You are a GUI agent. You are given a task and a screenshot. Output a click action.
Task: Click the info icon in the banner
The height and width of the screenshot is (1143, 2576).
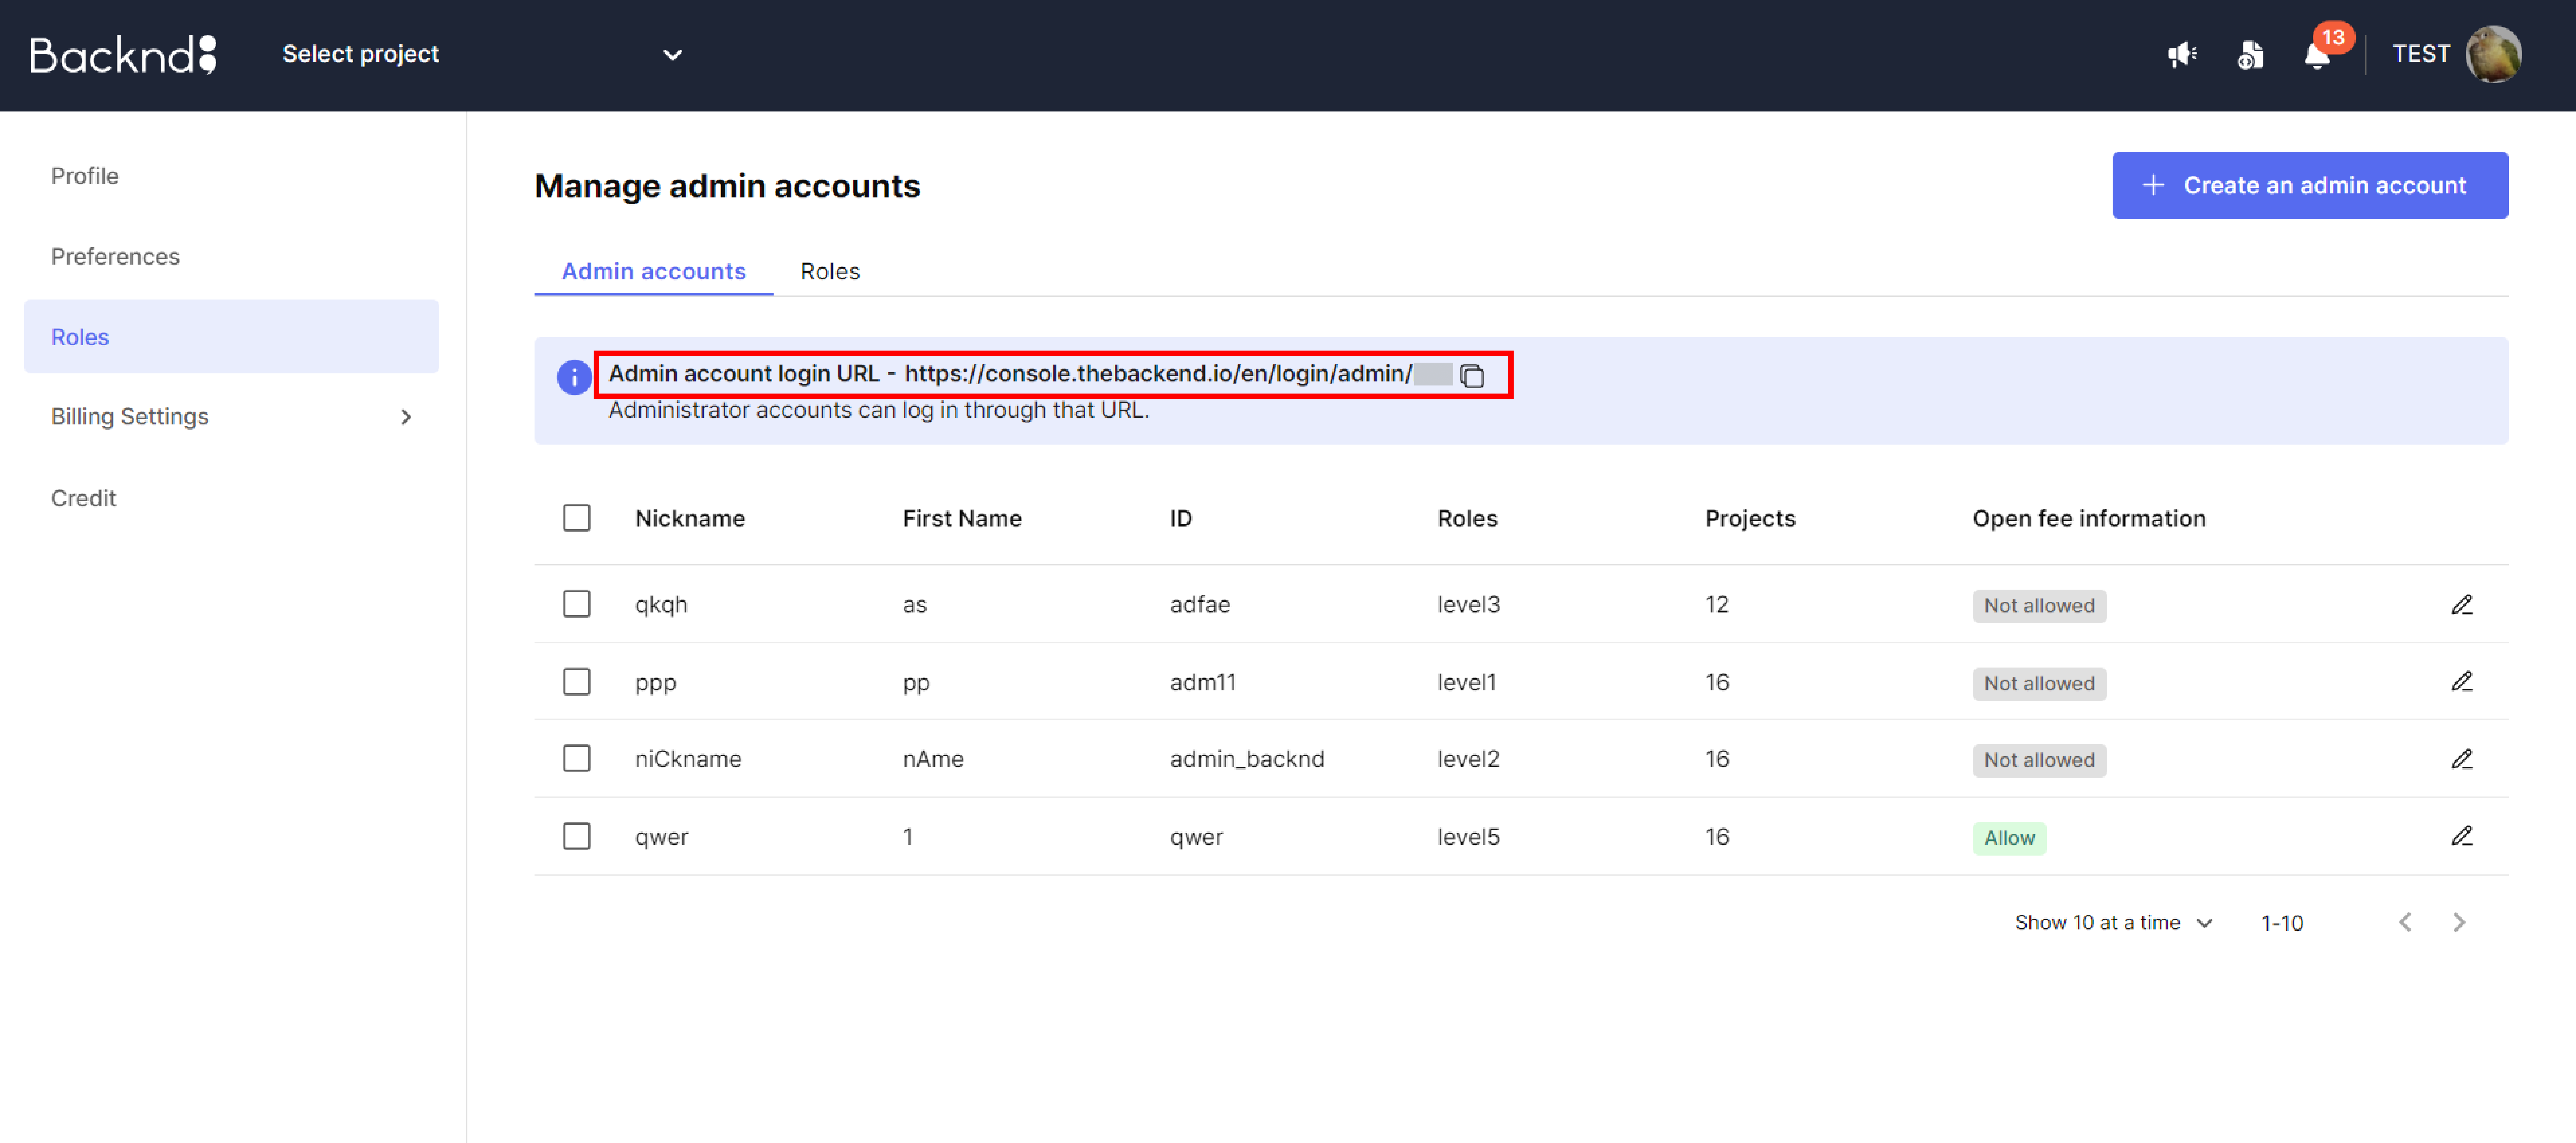point(574,377)
